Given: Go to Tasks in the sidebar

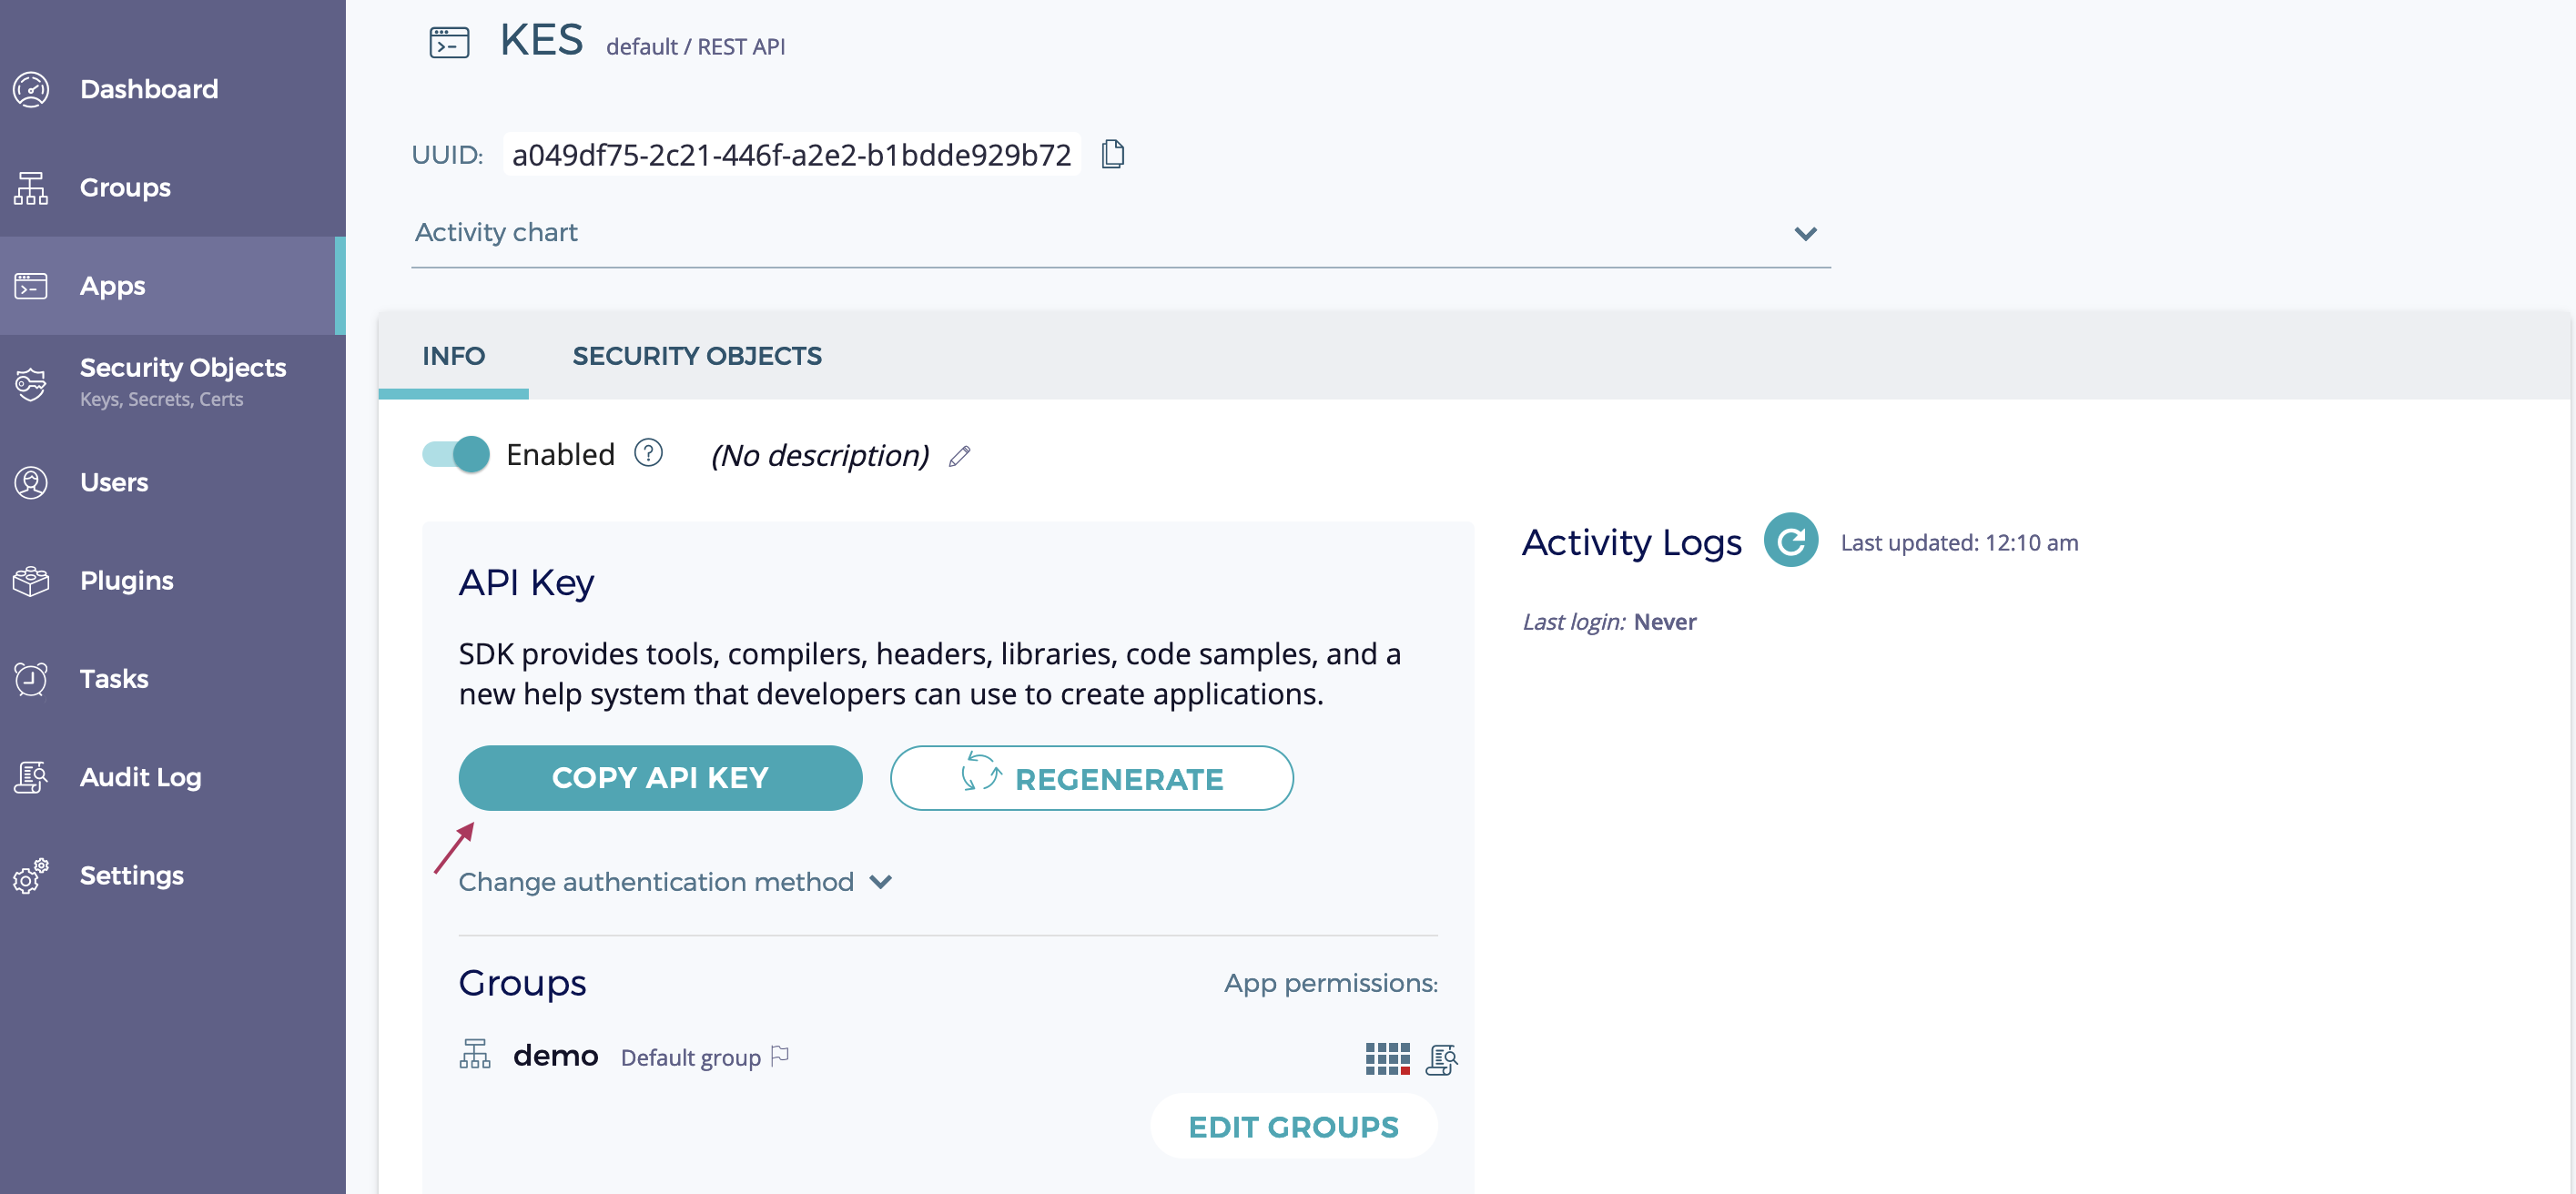Looking at the screenshot, I should click(114, 678).
